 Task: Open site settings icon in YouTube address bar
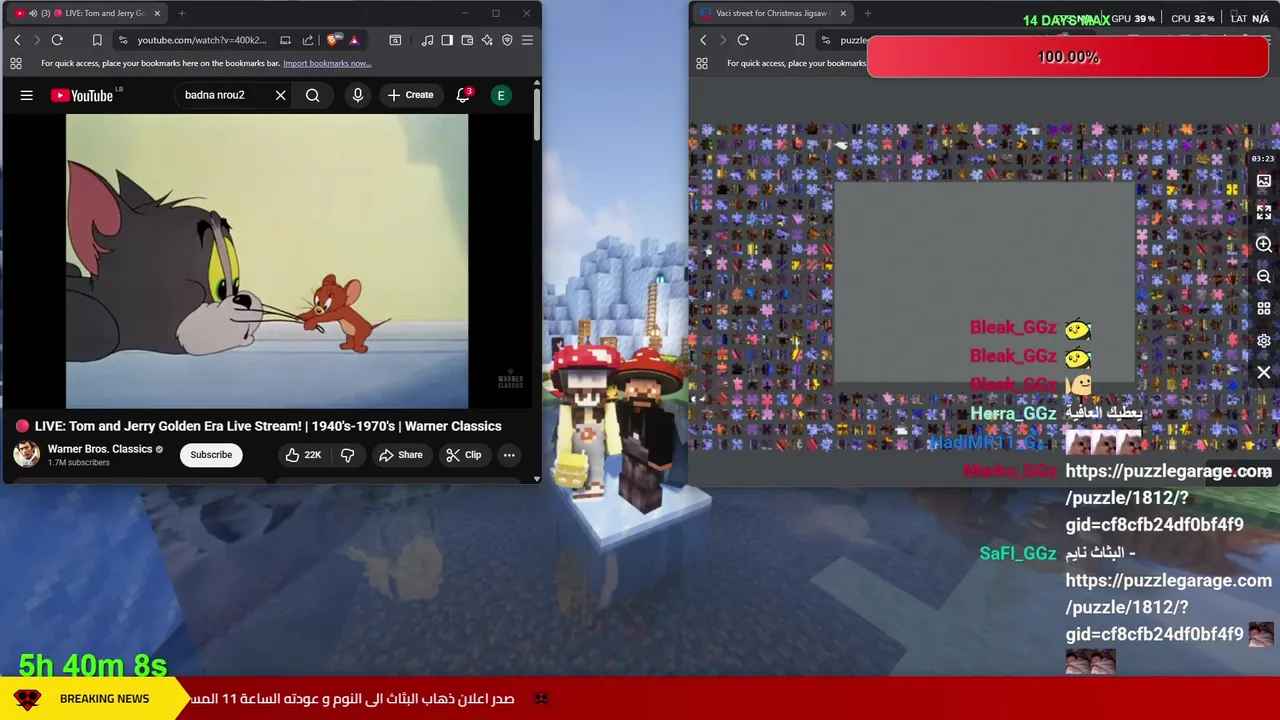point(123,40)
